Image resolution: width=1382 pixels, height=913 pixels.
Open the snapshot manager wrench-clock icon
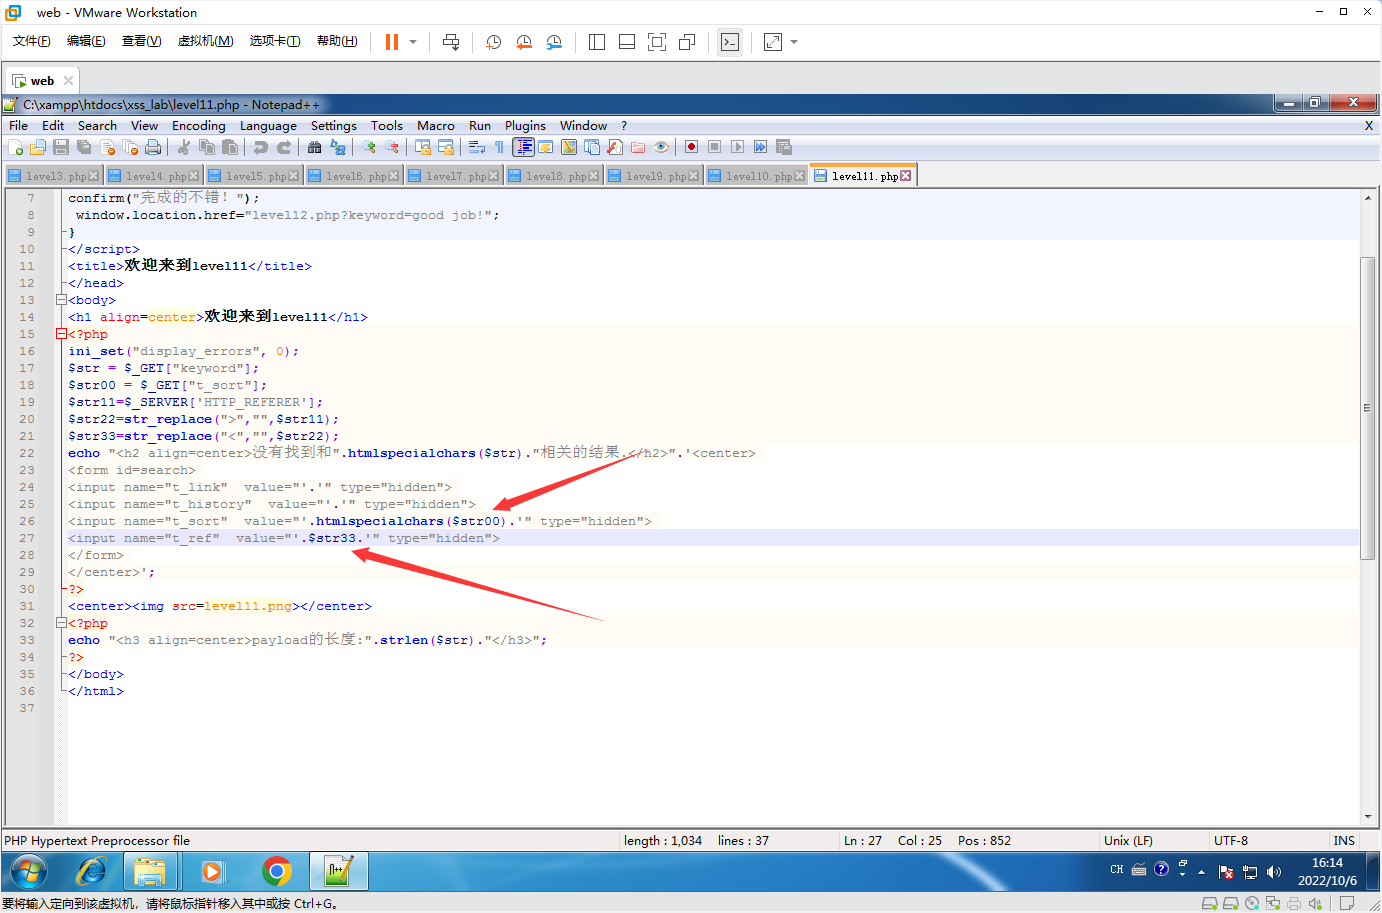coord(554,42)
